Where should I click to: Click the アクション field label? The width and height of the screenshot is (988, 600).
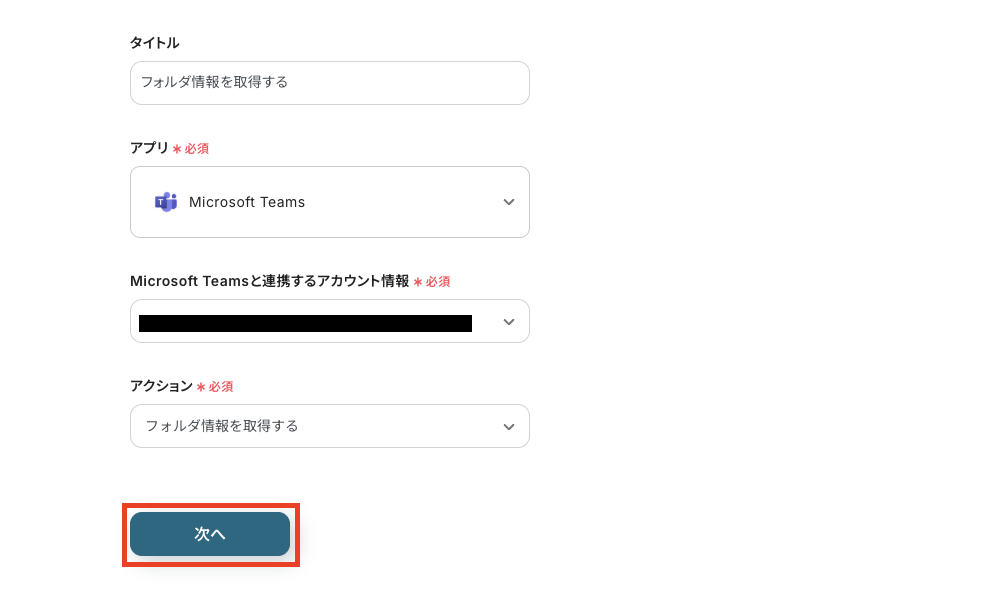161,386
